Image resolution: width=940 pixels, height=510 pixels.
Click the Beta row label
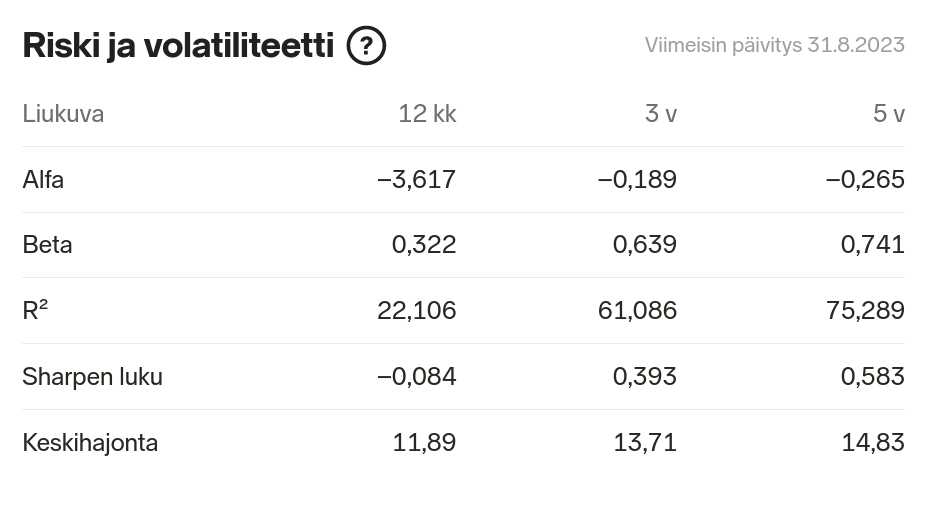[x=47, y=245]
